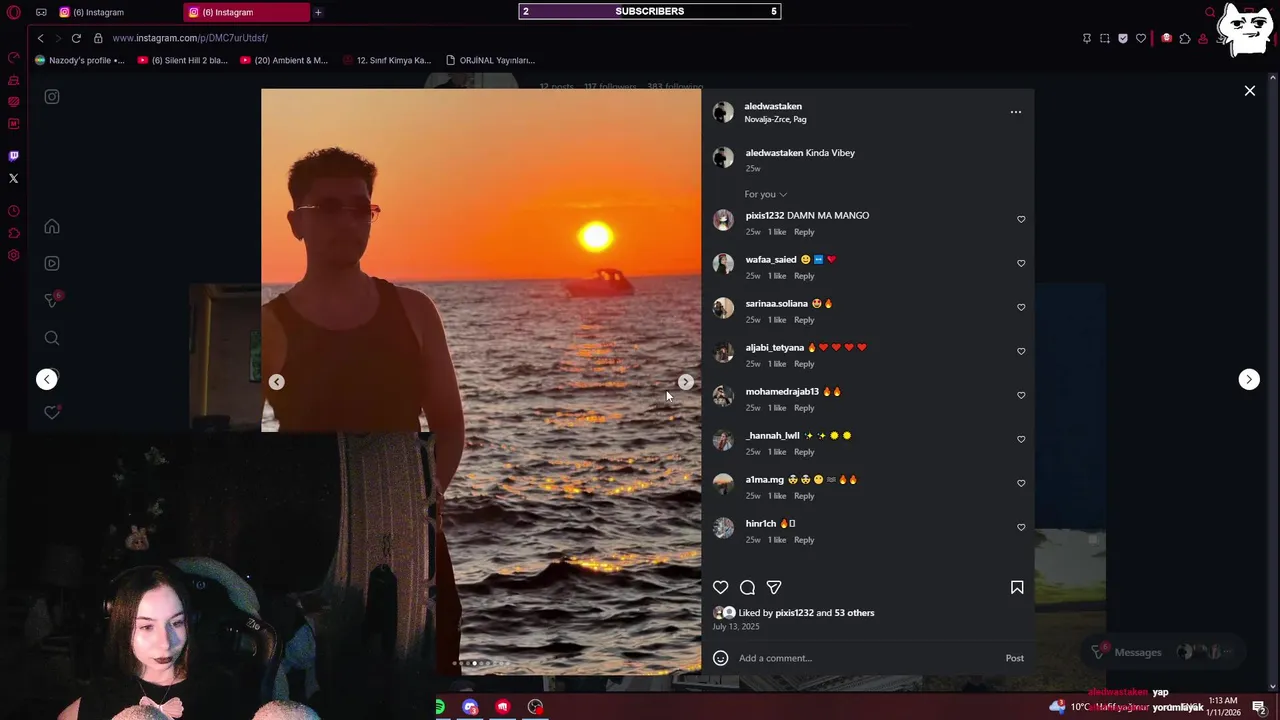The width and height of the screenshot is (1280, 720).
Task: Open ORJİNAL Yayınları bookmark
Action: pos(490,60)
